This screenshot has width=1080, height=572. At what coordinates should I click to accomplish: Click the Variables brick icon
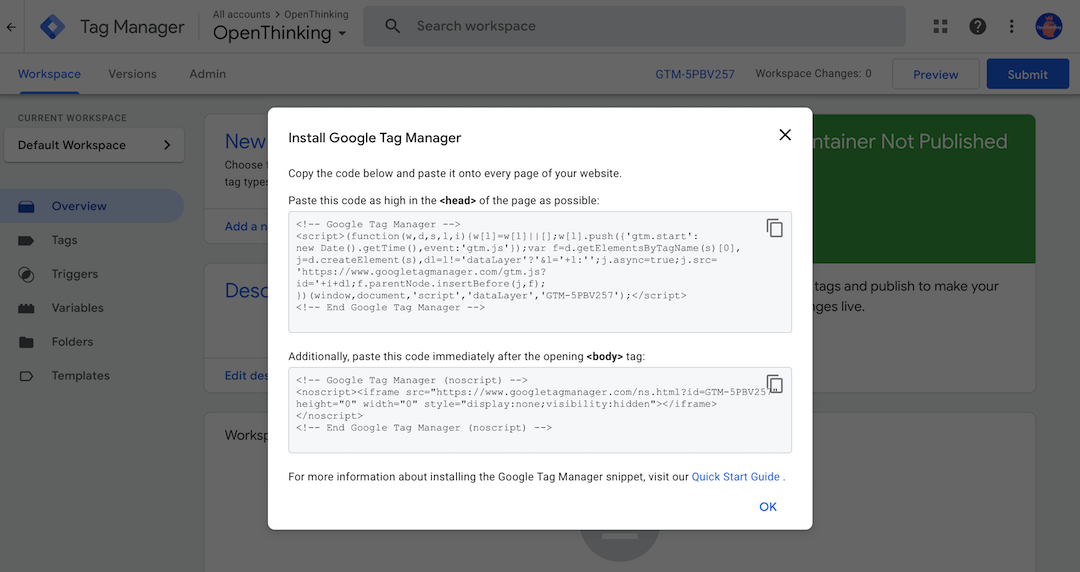coord(26,308)
